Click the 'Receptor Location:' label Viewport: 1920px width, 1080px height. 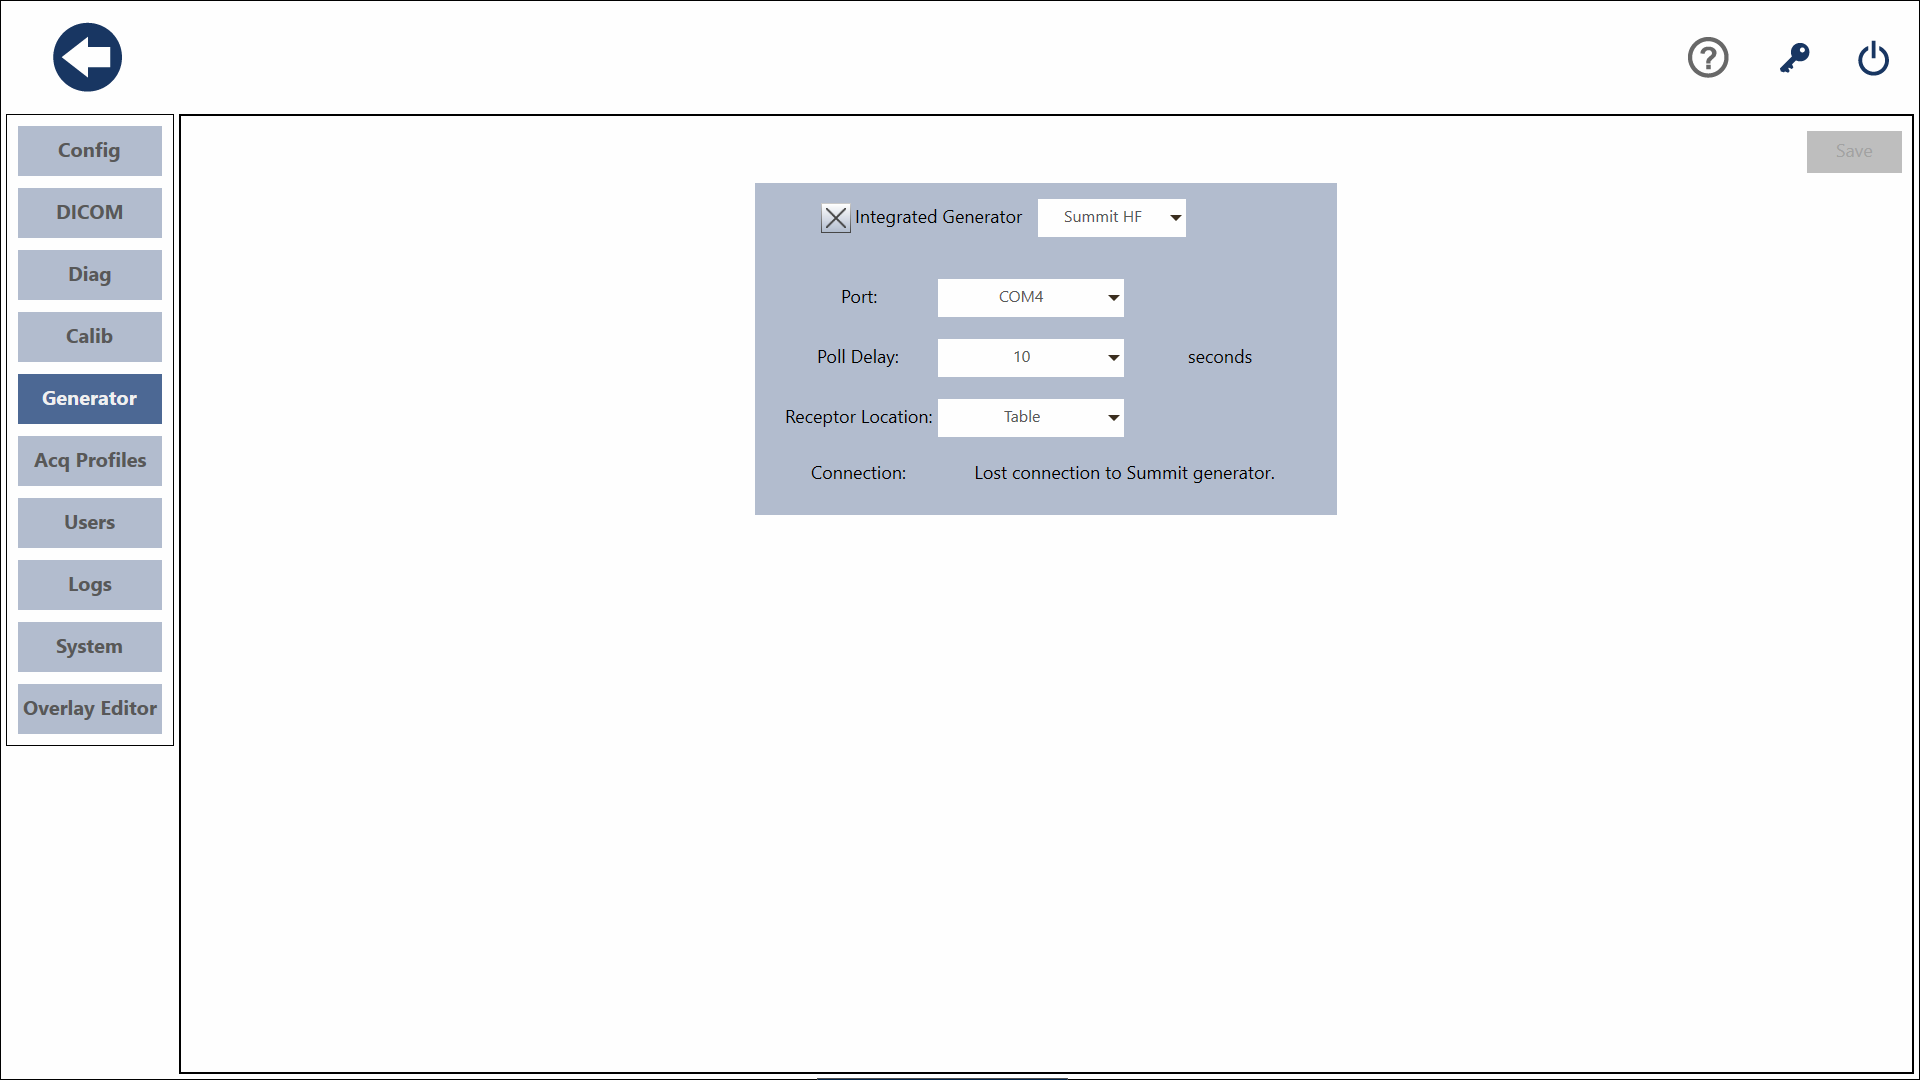[859, 417]
